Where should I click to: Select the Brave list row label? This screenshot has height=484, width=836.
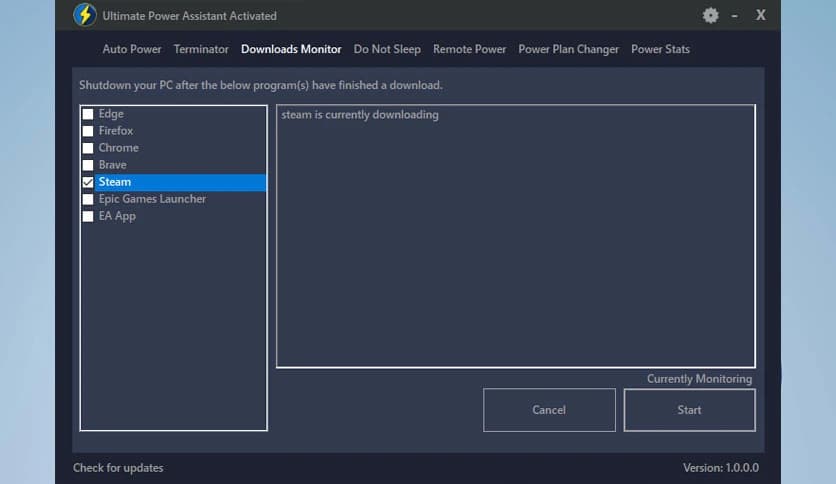coord(112,165)
